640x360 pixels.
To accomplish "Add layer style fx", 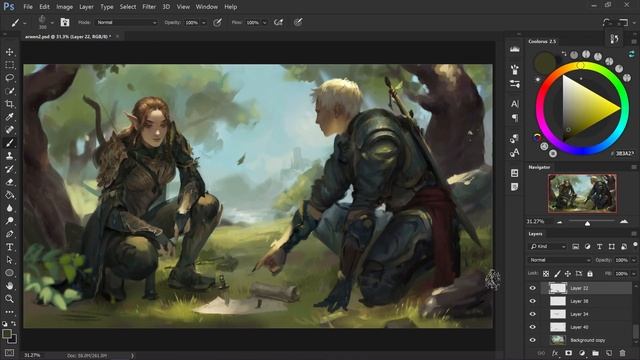I will [555, 353].
